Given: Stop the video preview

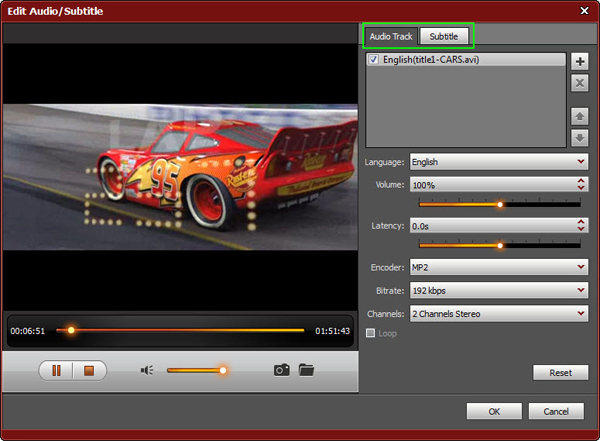Looking at the screenshot, I should click(89, 371).
